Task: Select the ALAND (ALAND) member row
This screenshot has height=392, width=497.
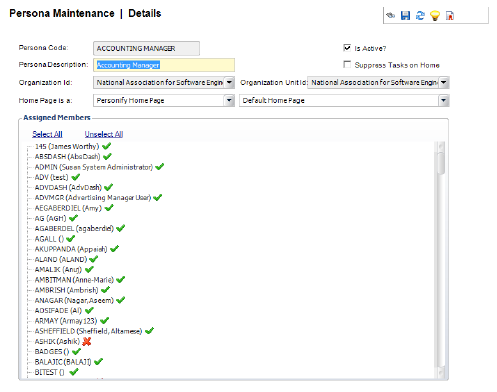Action: coord(61,259)
